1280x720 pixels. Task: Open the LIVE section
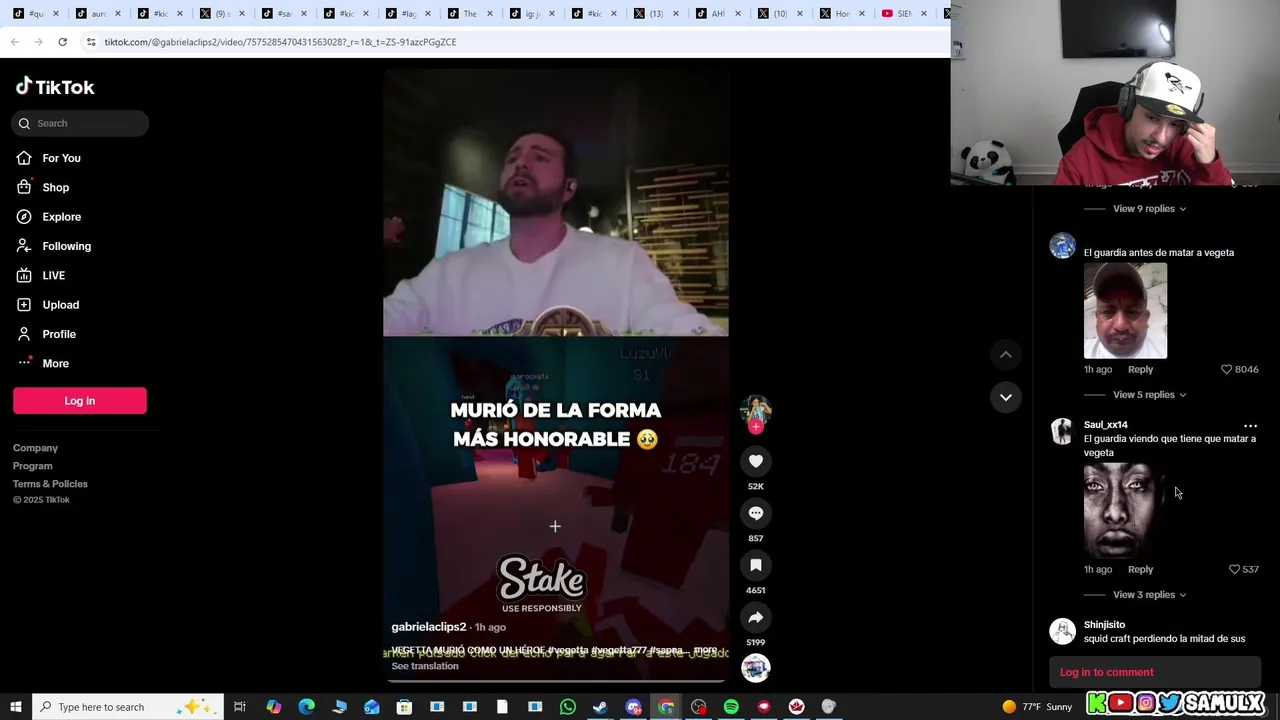[x=53, y=275]
